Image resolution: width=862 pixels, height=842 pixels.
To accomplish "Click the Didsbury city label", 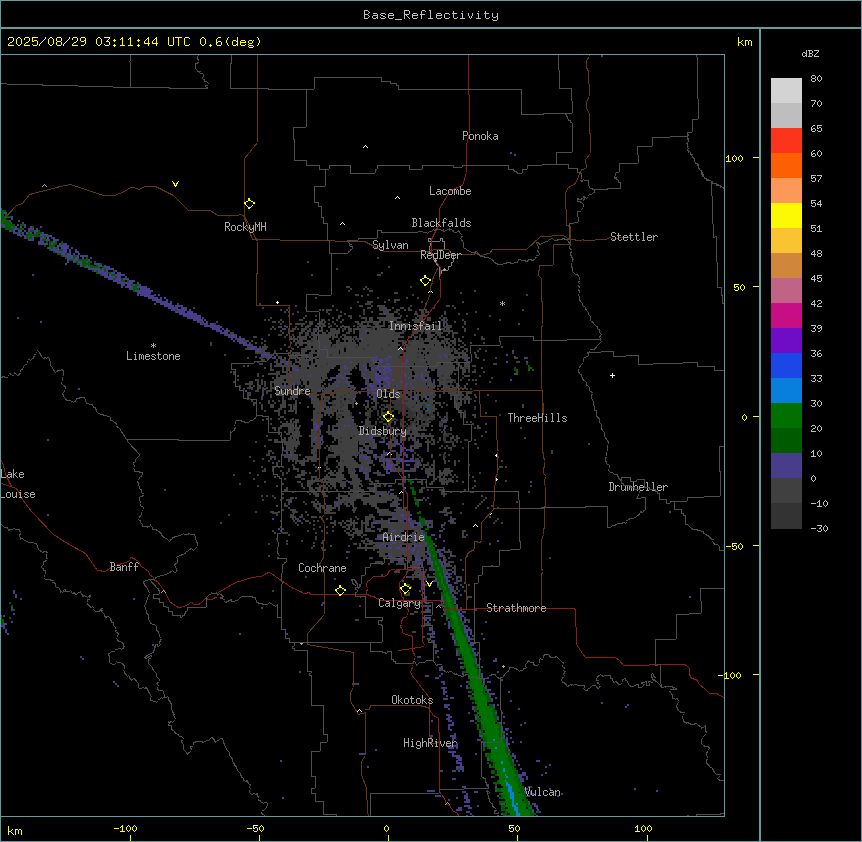I will click(383, 431).
